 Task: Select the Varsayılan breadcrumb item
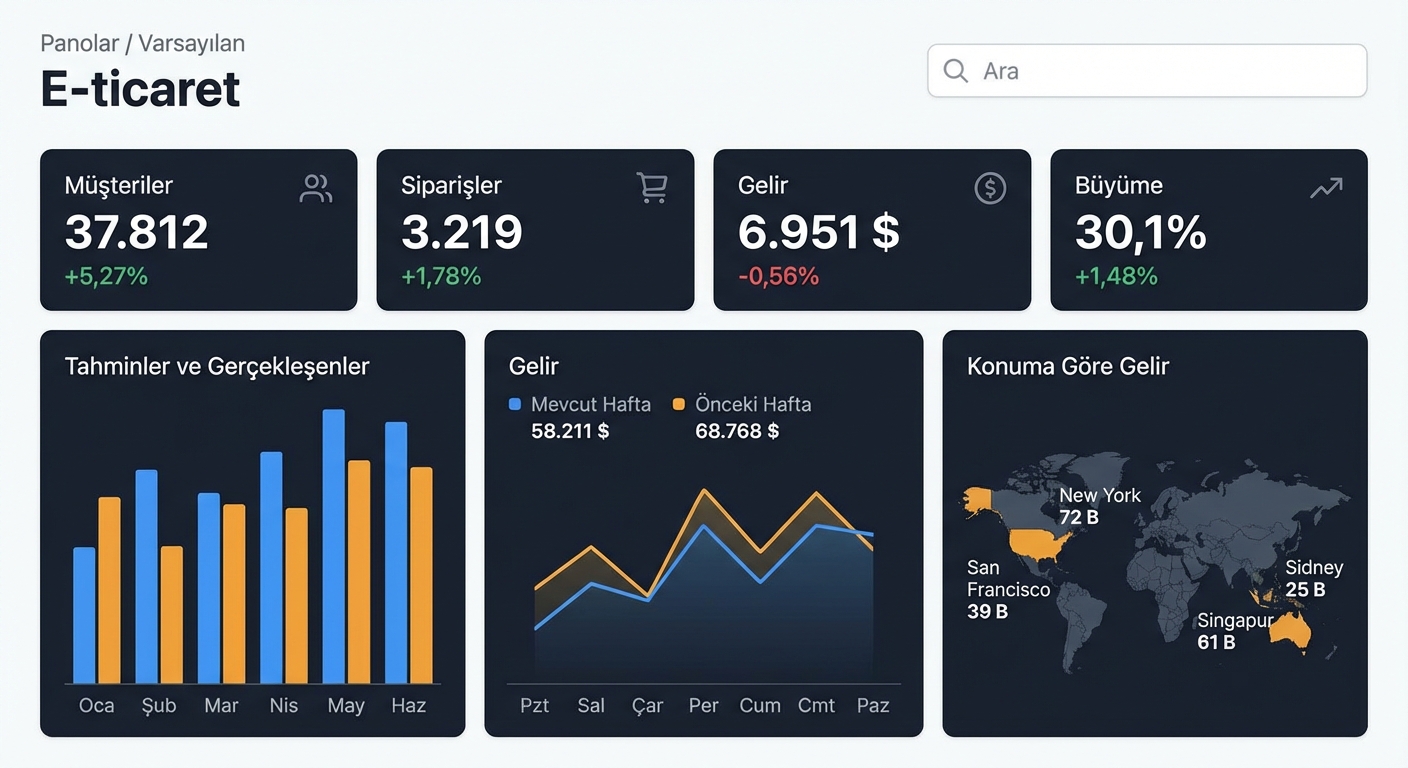click(x=192, y=44)
